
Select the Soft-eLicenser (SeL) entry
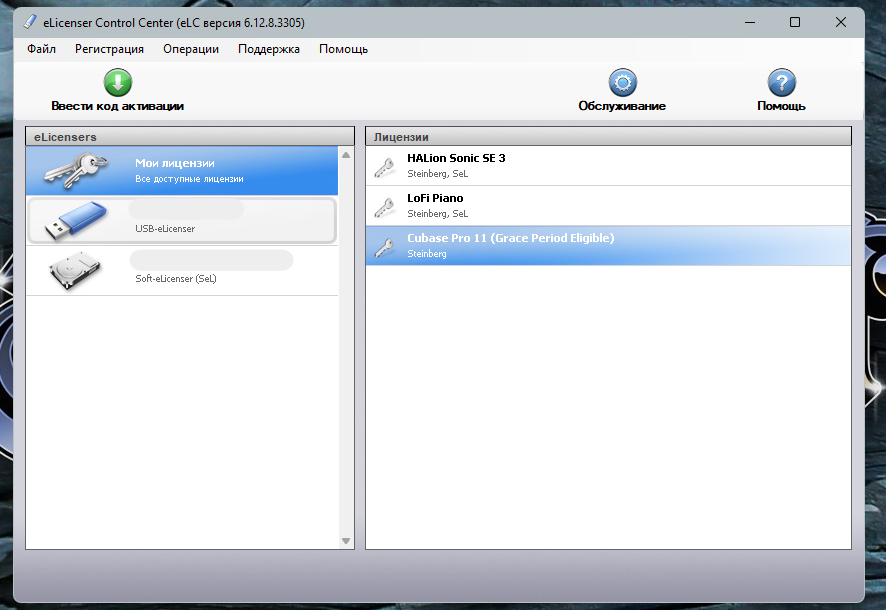(x=182, y=271)
